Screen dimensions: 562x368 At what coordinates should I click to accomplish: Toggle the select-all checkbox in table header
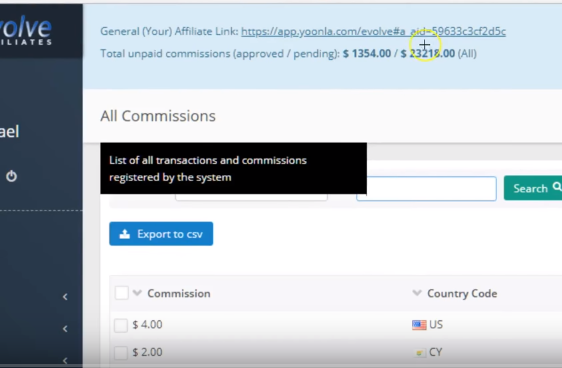coord(122,293)
